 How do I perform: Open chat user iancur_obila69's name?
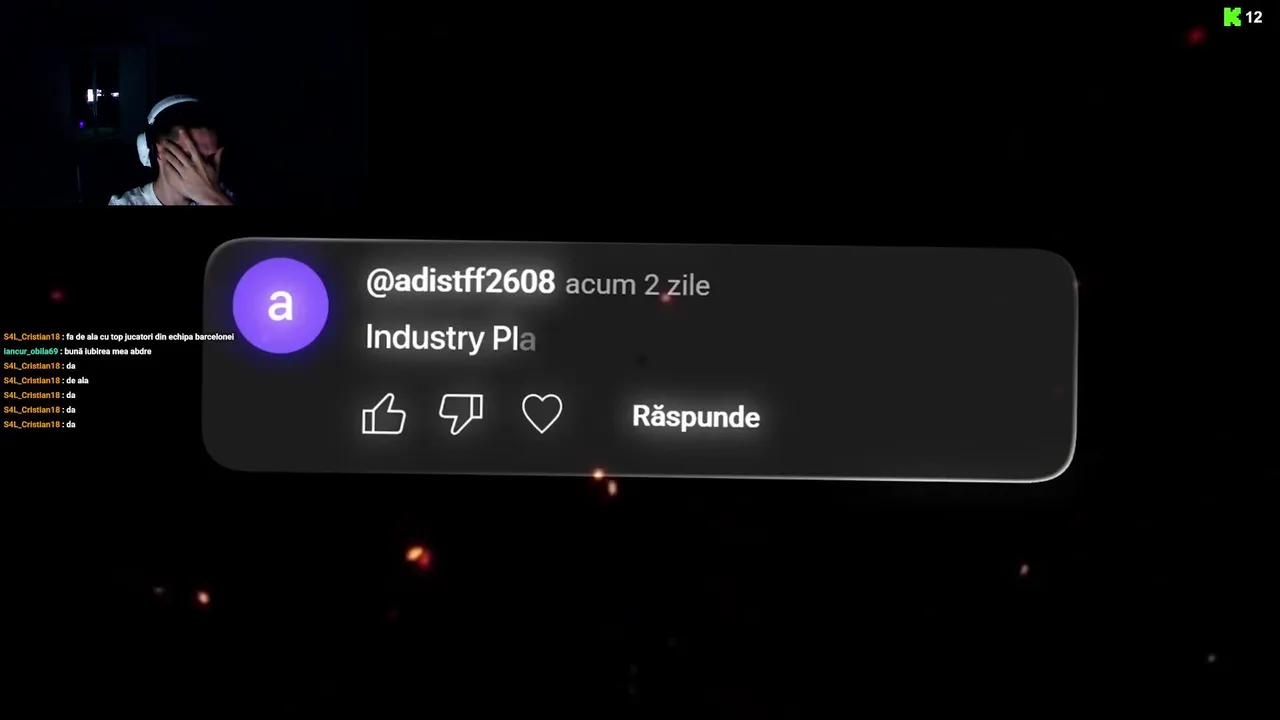click(x=31, y=351)
